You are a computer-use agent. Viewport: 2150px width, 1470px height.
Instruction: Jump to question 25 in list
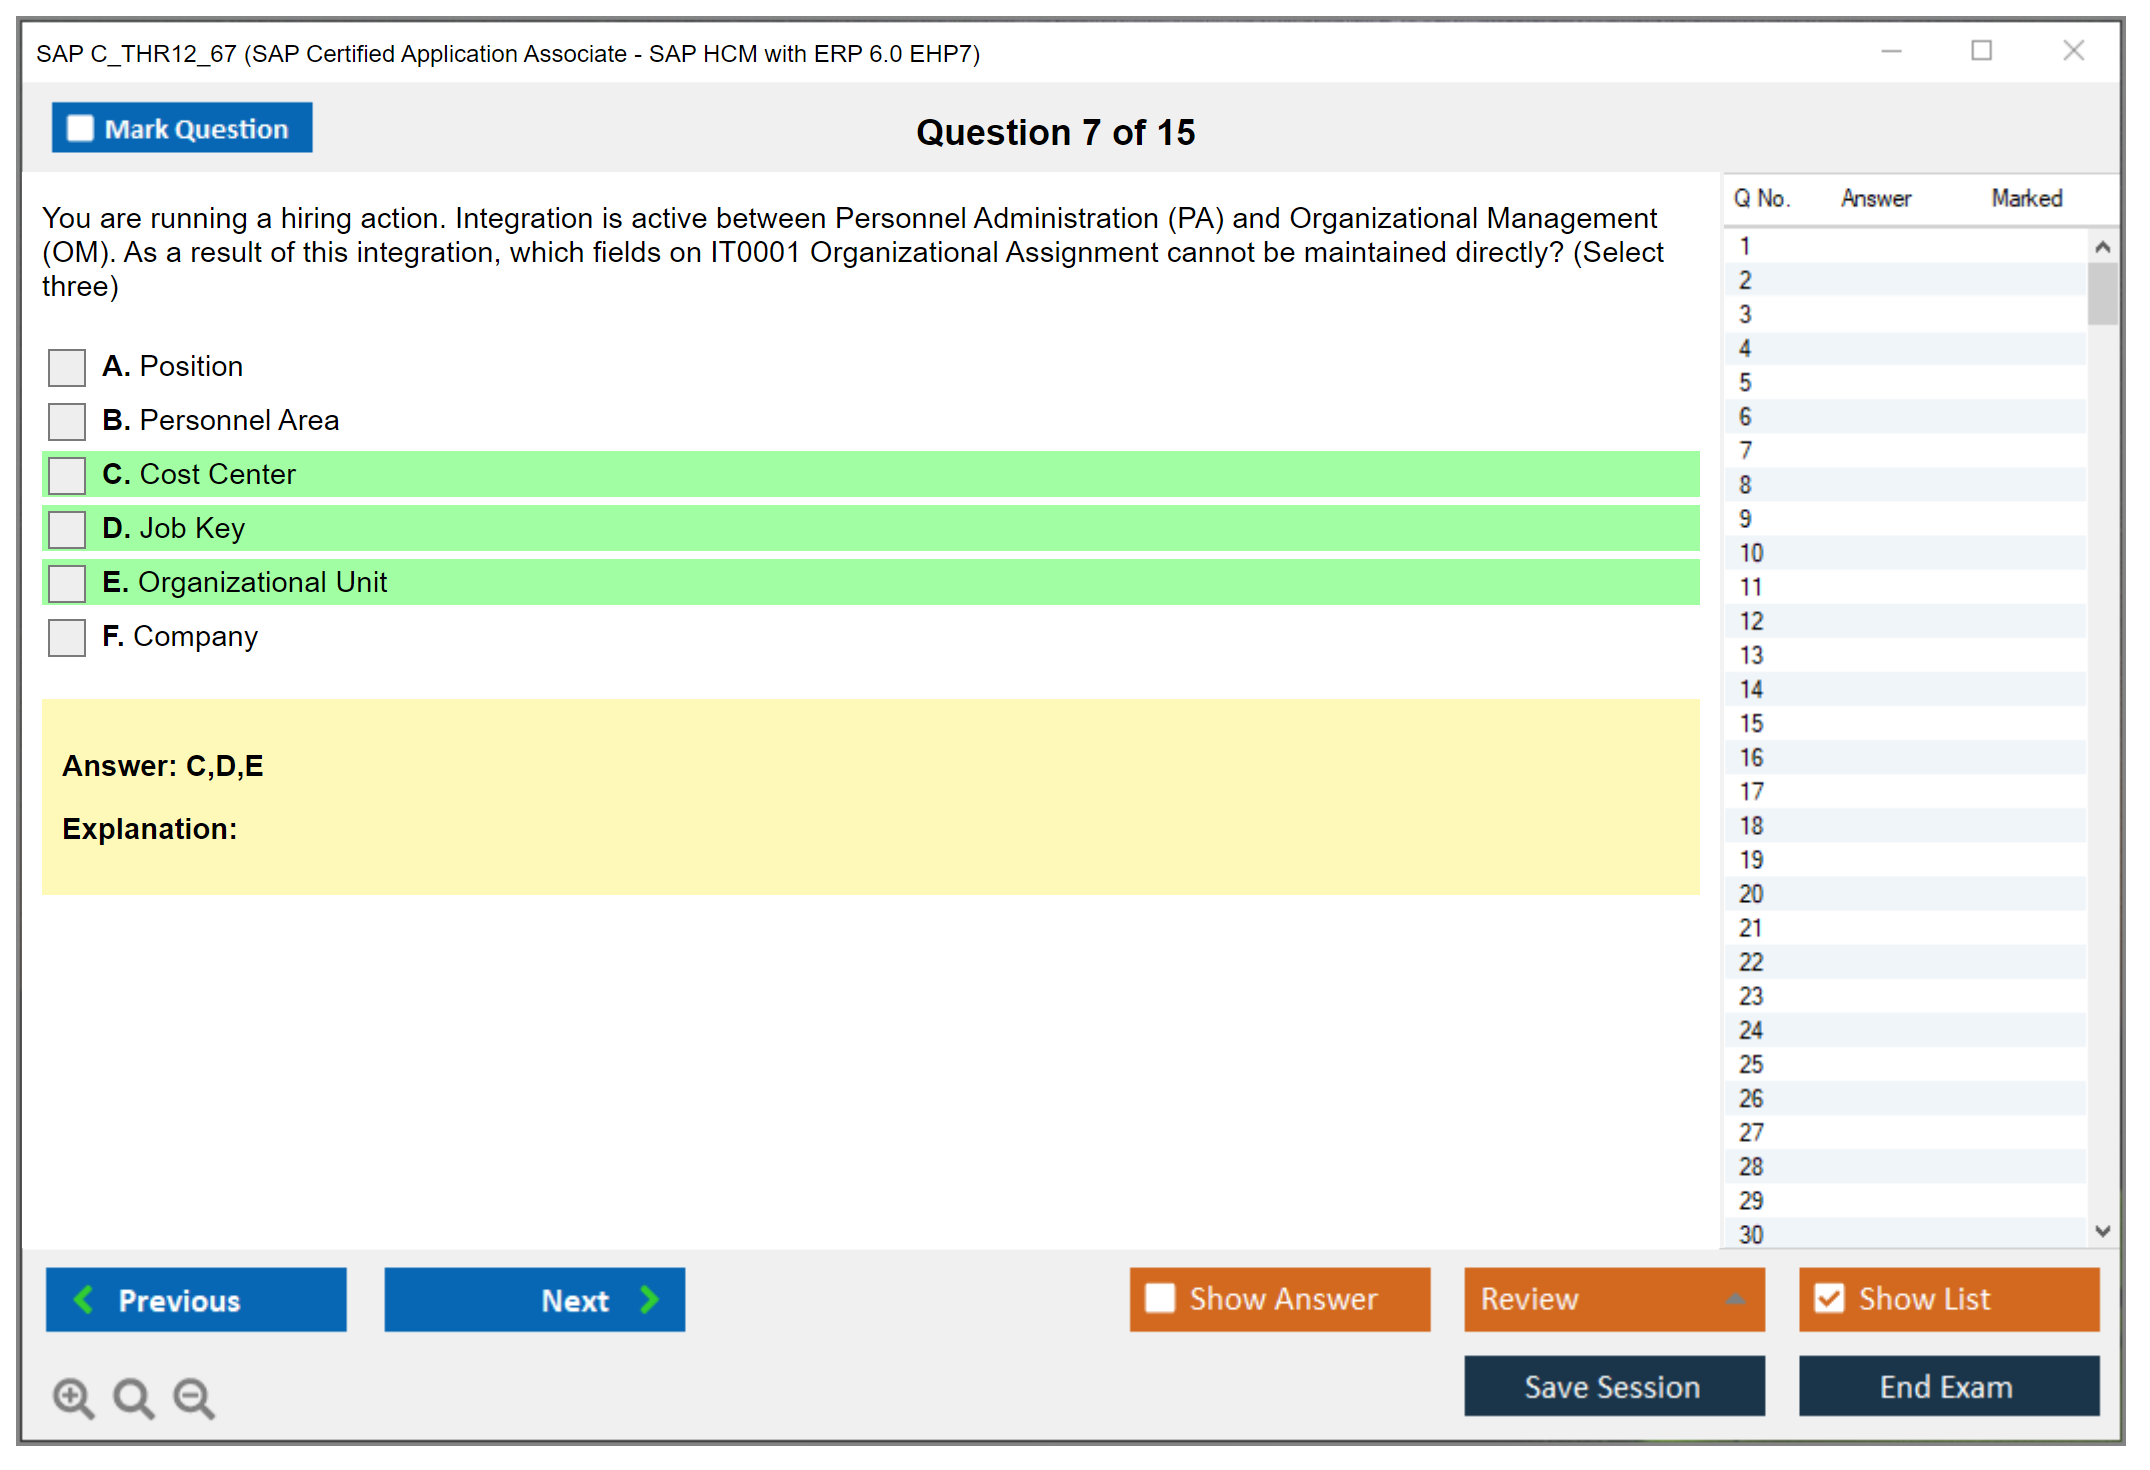pyautogui.click(x=1752, y=1064)
